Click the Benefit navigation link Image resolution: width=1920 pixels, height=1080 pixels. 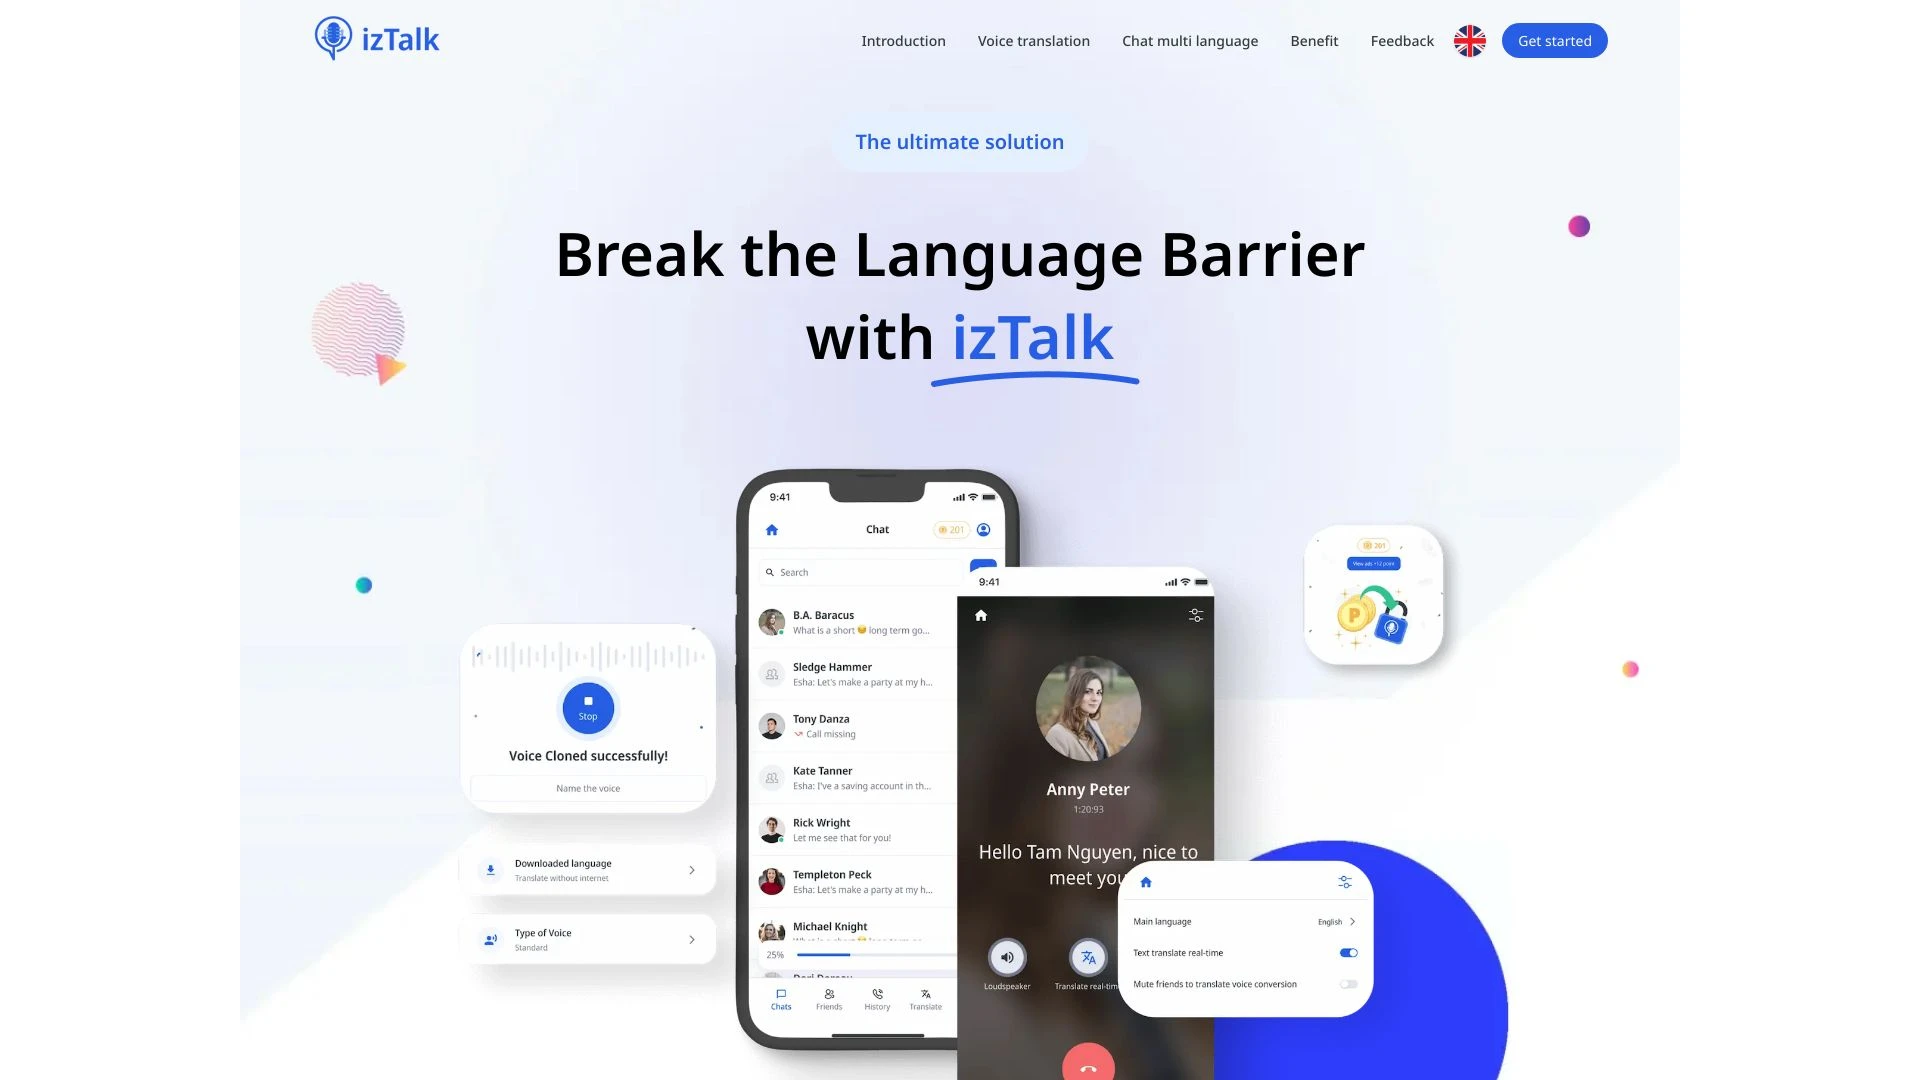click(1313, 40)
